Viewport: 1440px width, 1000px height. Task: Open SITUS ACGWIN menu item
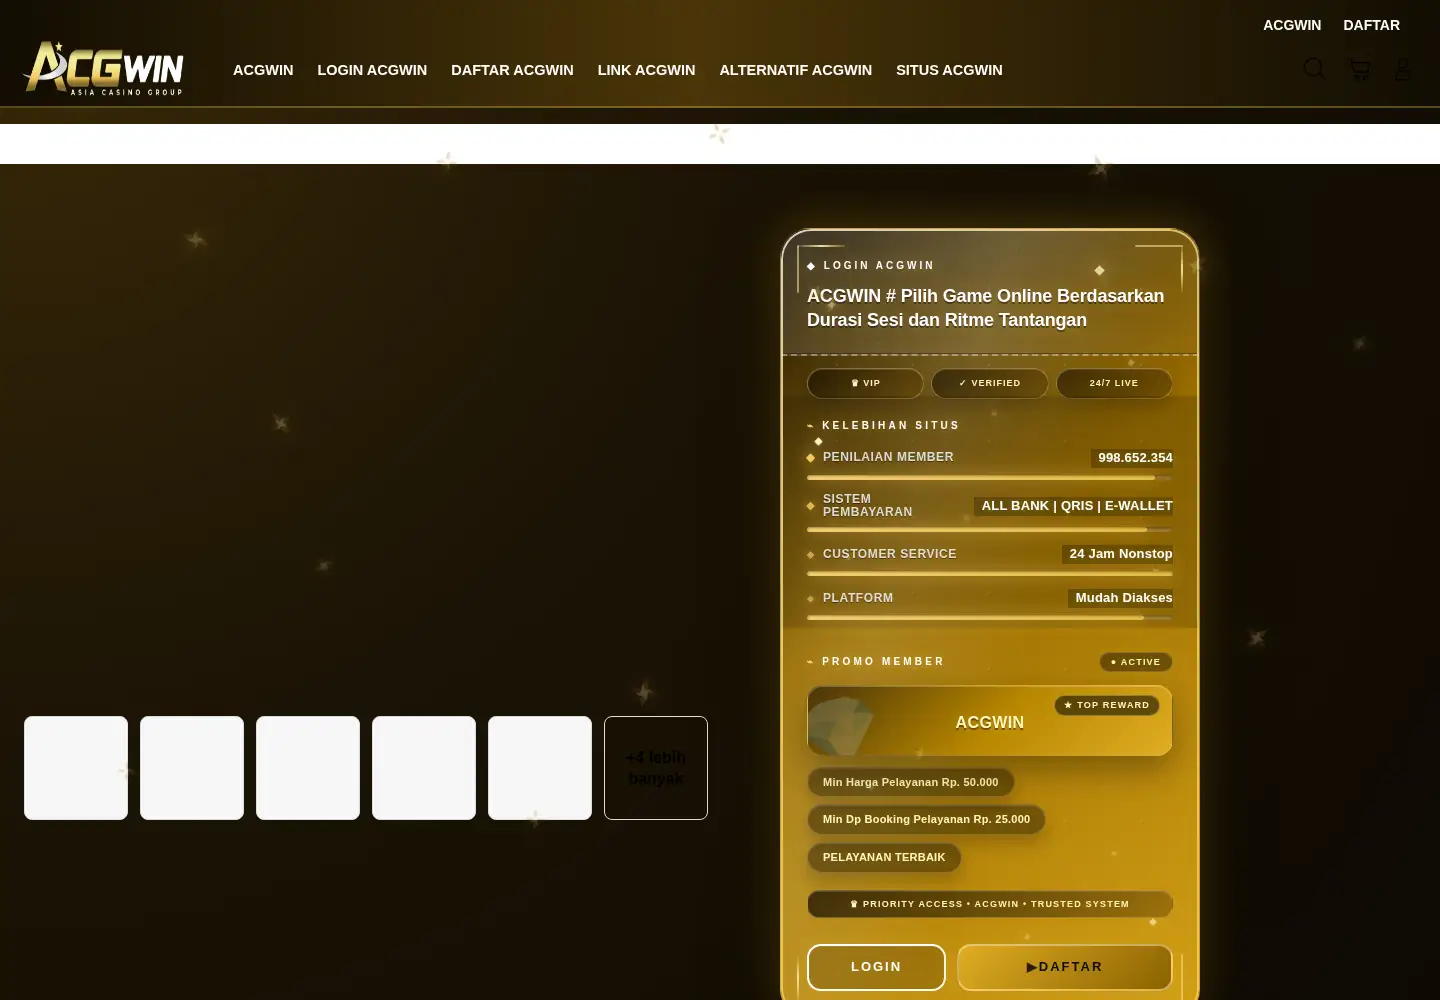click(949, 70)
